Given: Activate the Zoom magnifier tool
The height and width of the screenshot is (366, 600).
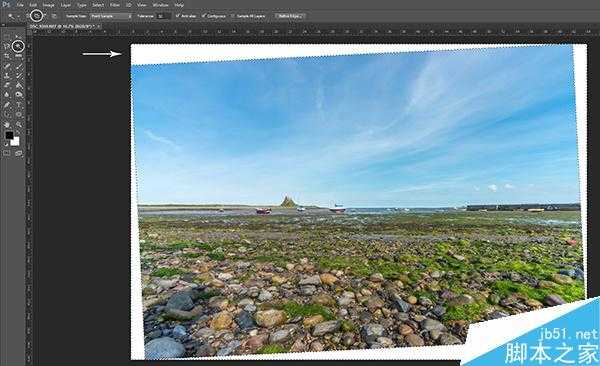Looking at the screenshot, I should (18, 124).
